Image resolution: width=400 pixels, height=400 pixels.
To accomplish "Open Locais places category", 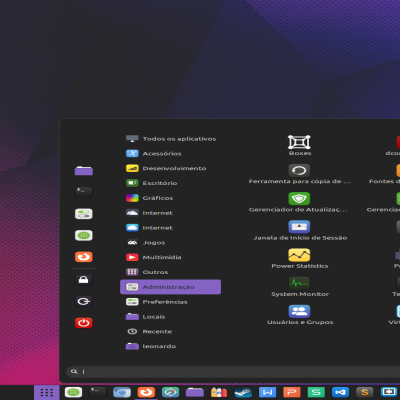I will tap(170, 317).
